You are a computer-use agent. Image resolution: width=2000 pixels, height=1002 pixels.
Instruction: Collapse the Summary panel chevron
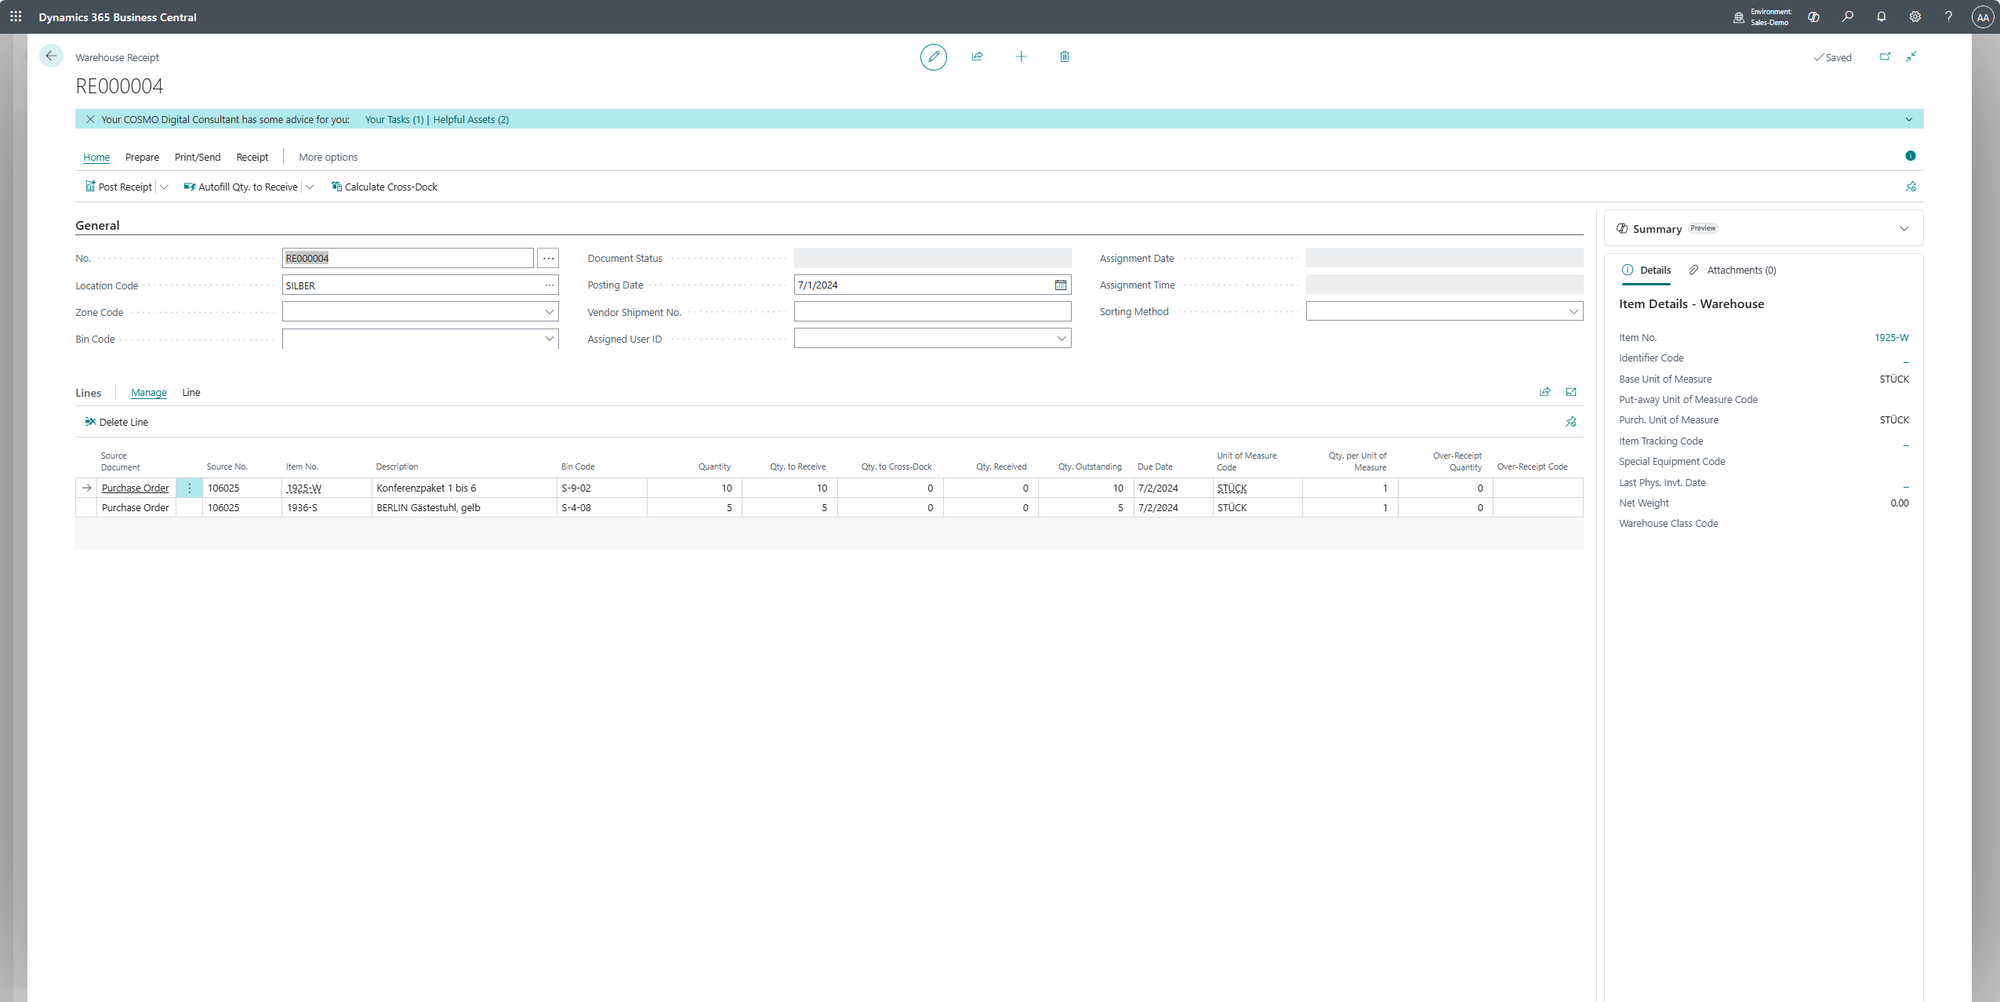pyautogui.click(x=1903, y=229)
